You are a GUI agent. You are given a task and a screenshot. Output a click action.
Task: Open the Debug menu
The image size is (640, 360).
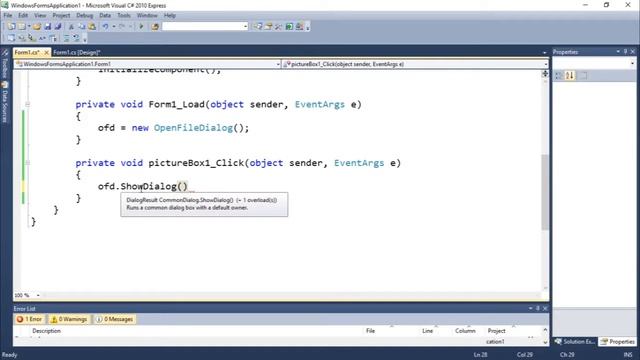84,16
